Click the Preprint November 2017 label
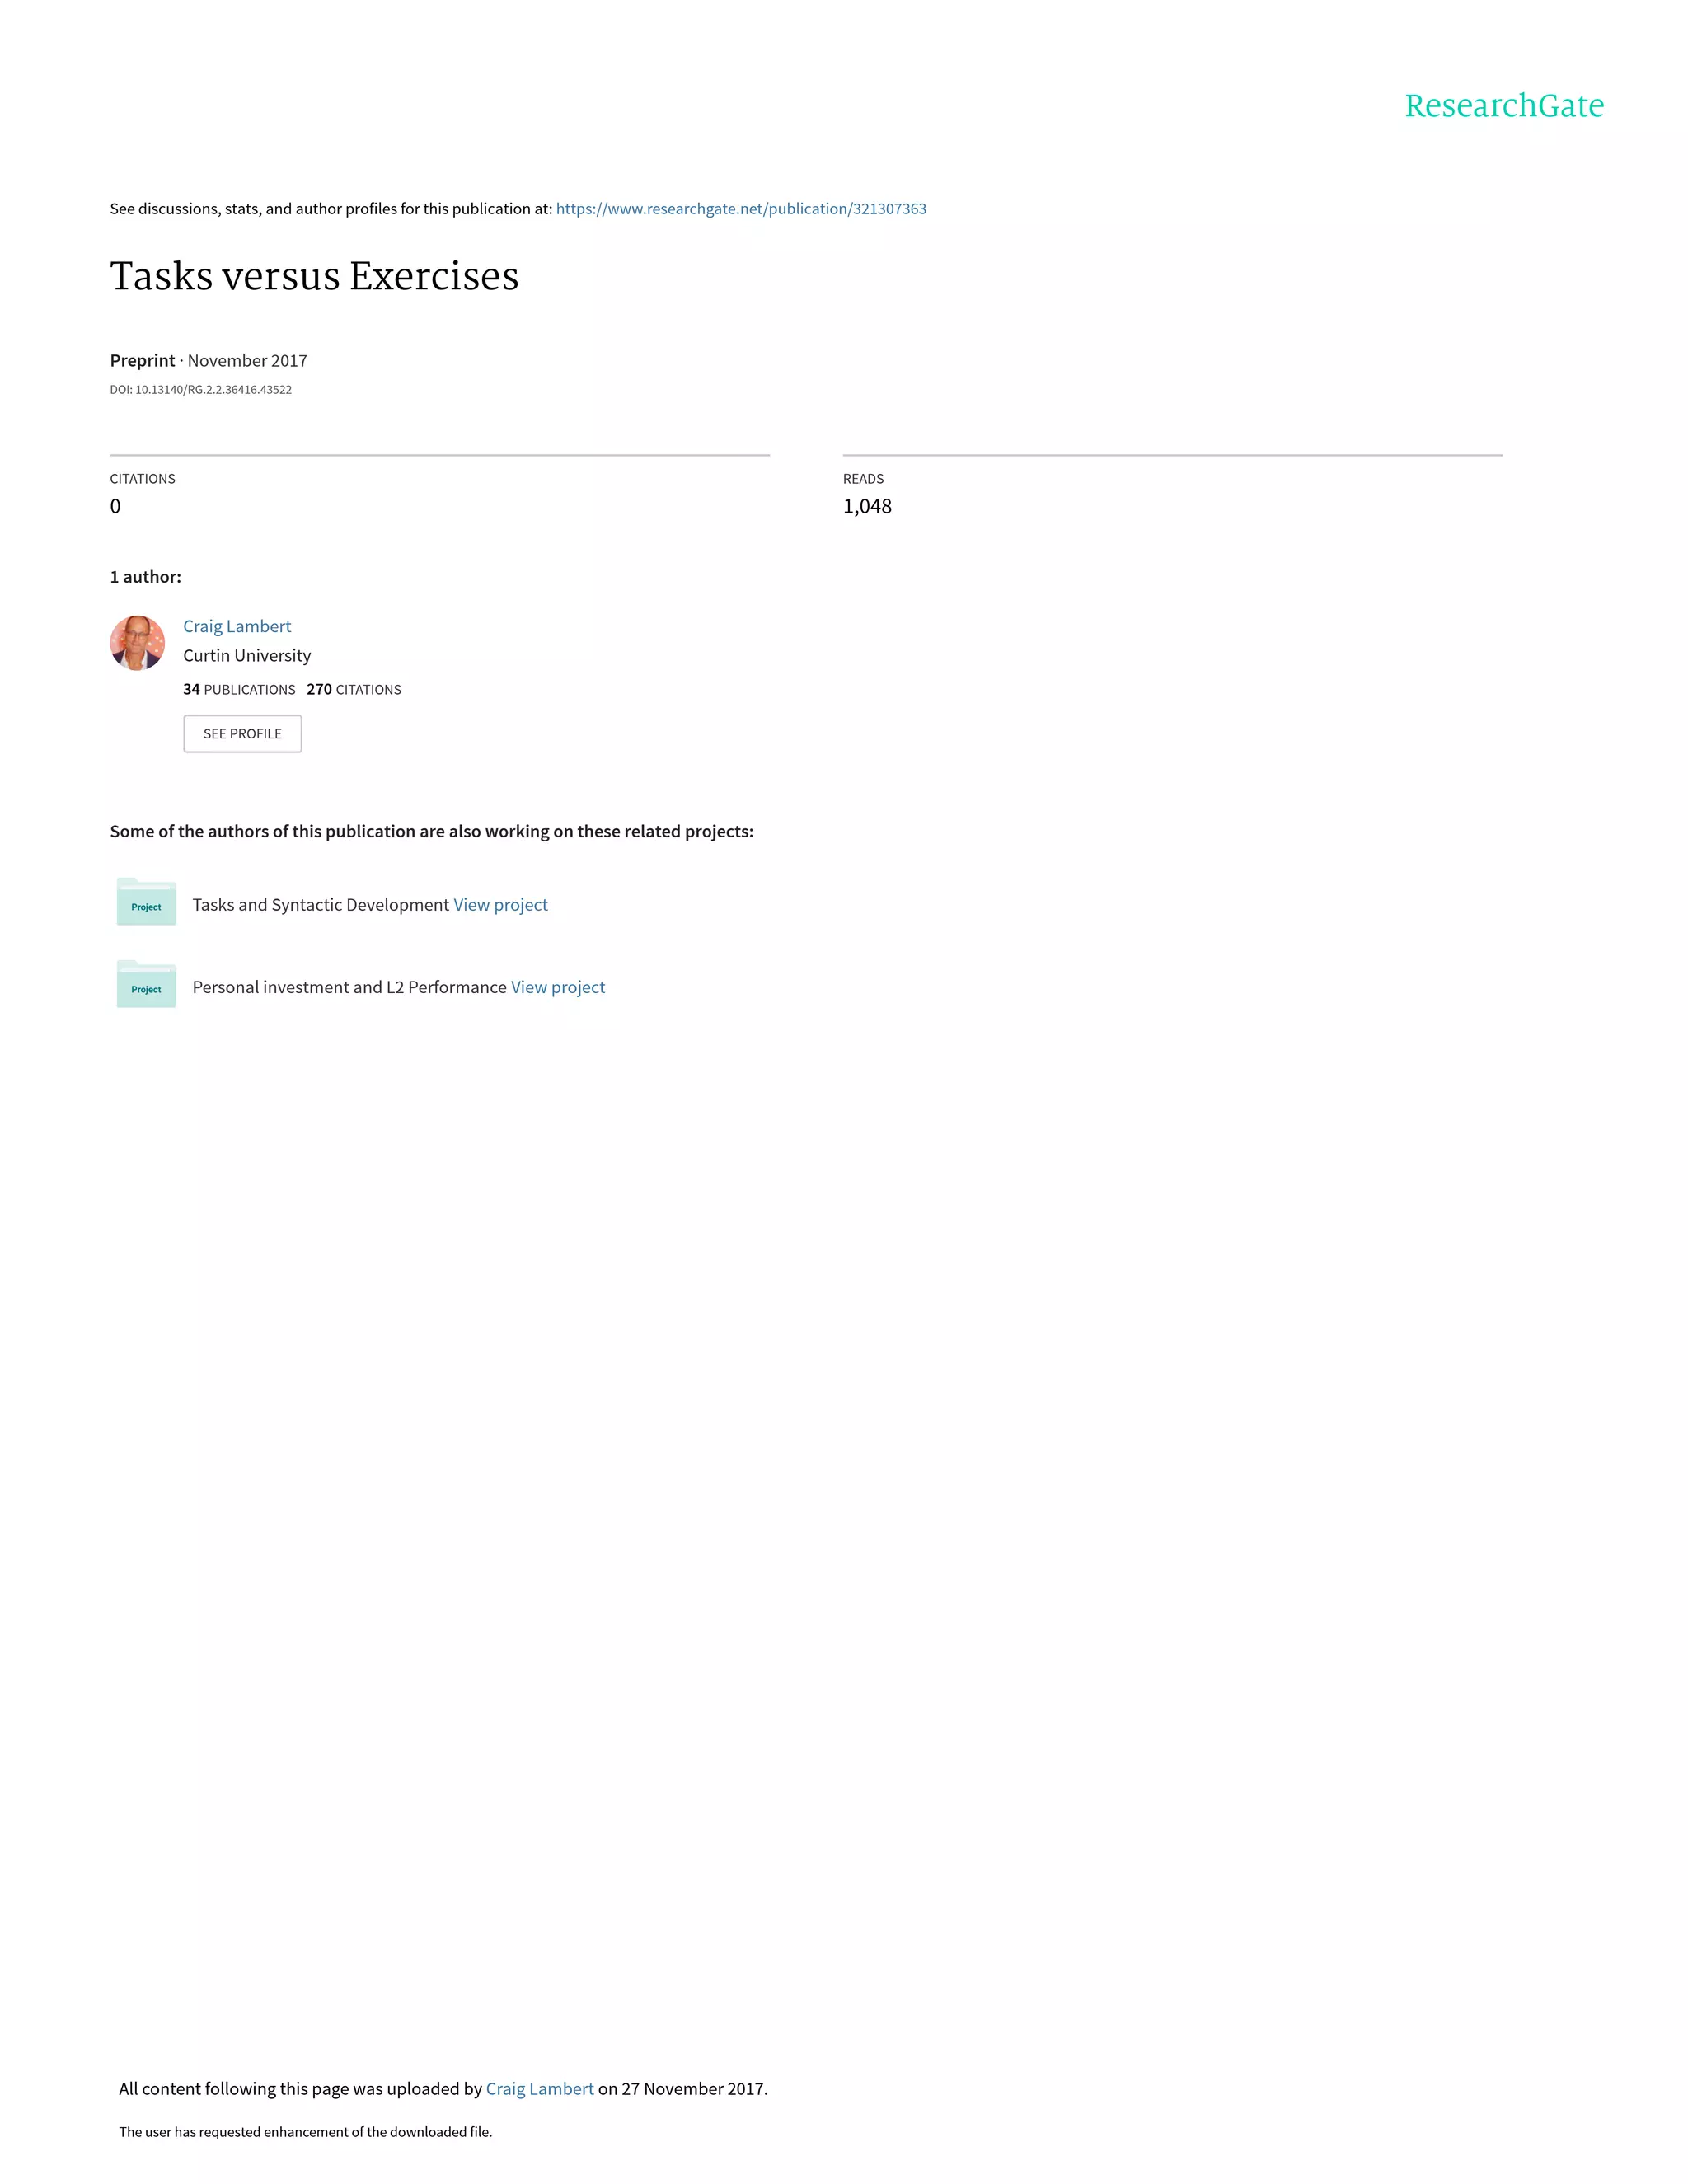Image resolution: width=1688 pixels, height=2184 pixels. pos(209,361)
